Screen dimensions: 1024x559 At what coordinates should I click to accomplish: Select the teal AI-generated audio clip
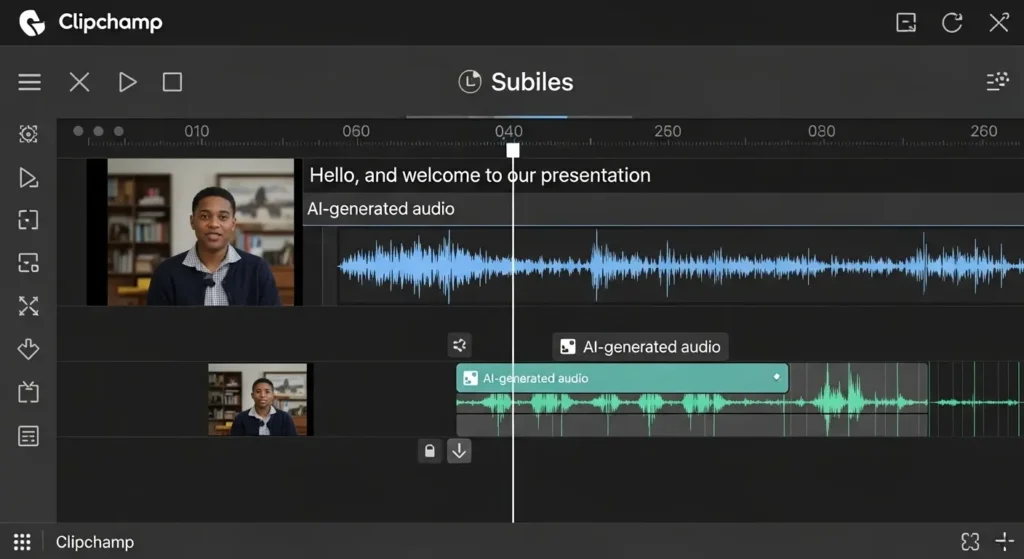pos(622,378)
